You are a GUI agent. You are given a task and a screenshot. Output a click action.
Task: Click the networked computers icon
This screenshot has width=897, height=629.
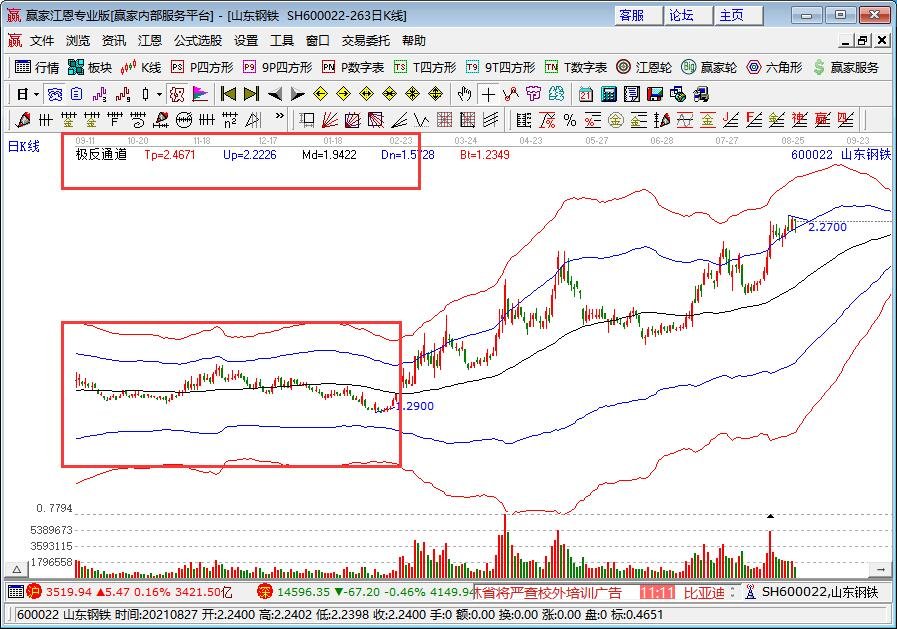click(x=700, y=94)
